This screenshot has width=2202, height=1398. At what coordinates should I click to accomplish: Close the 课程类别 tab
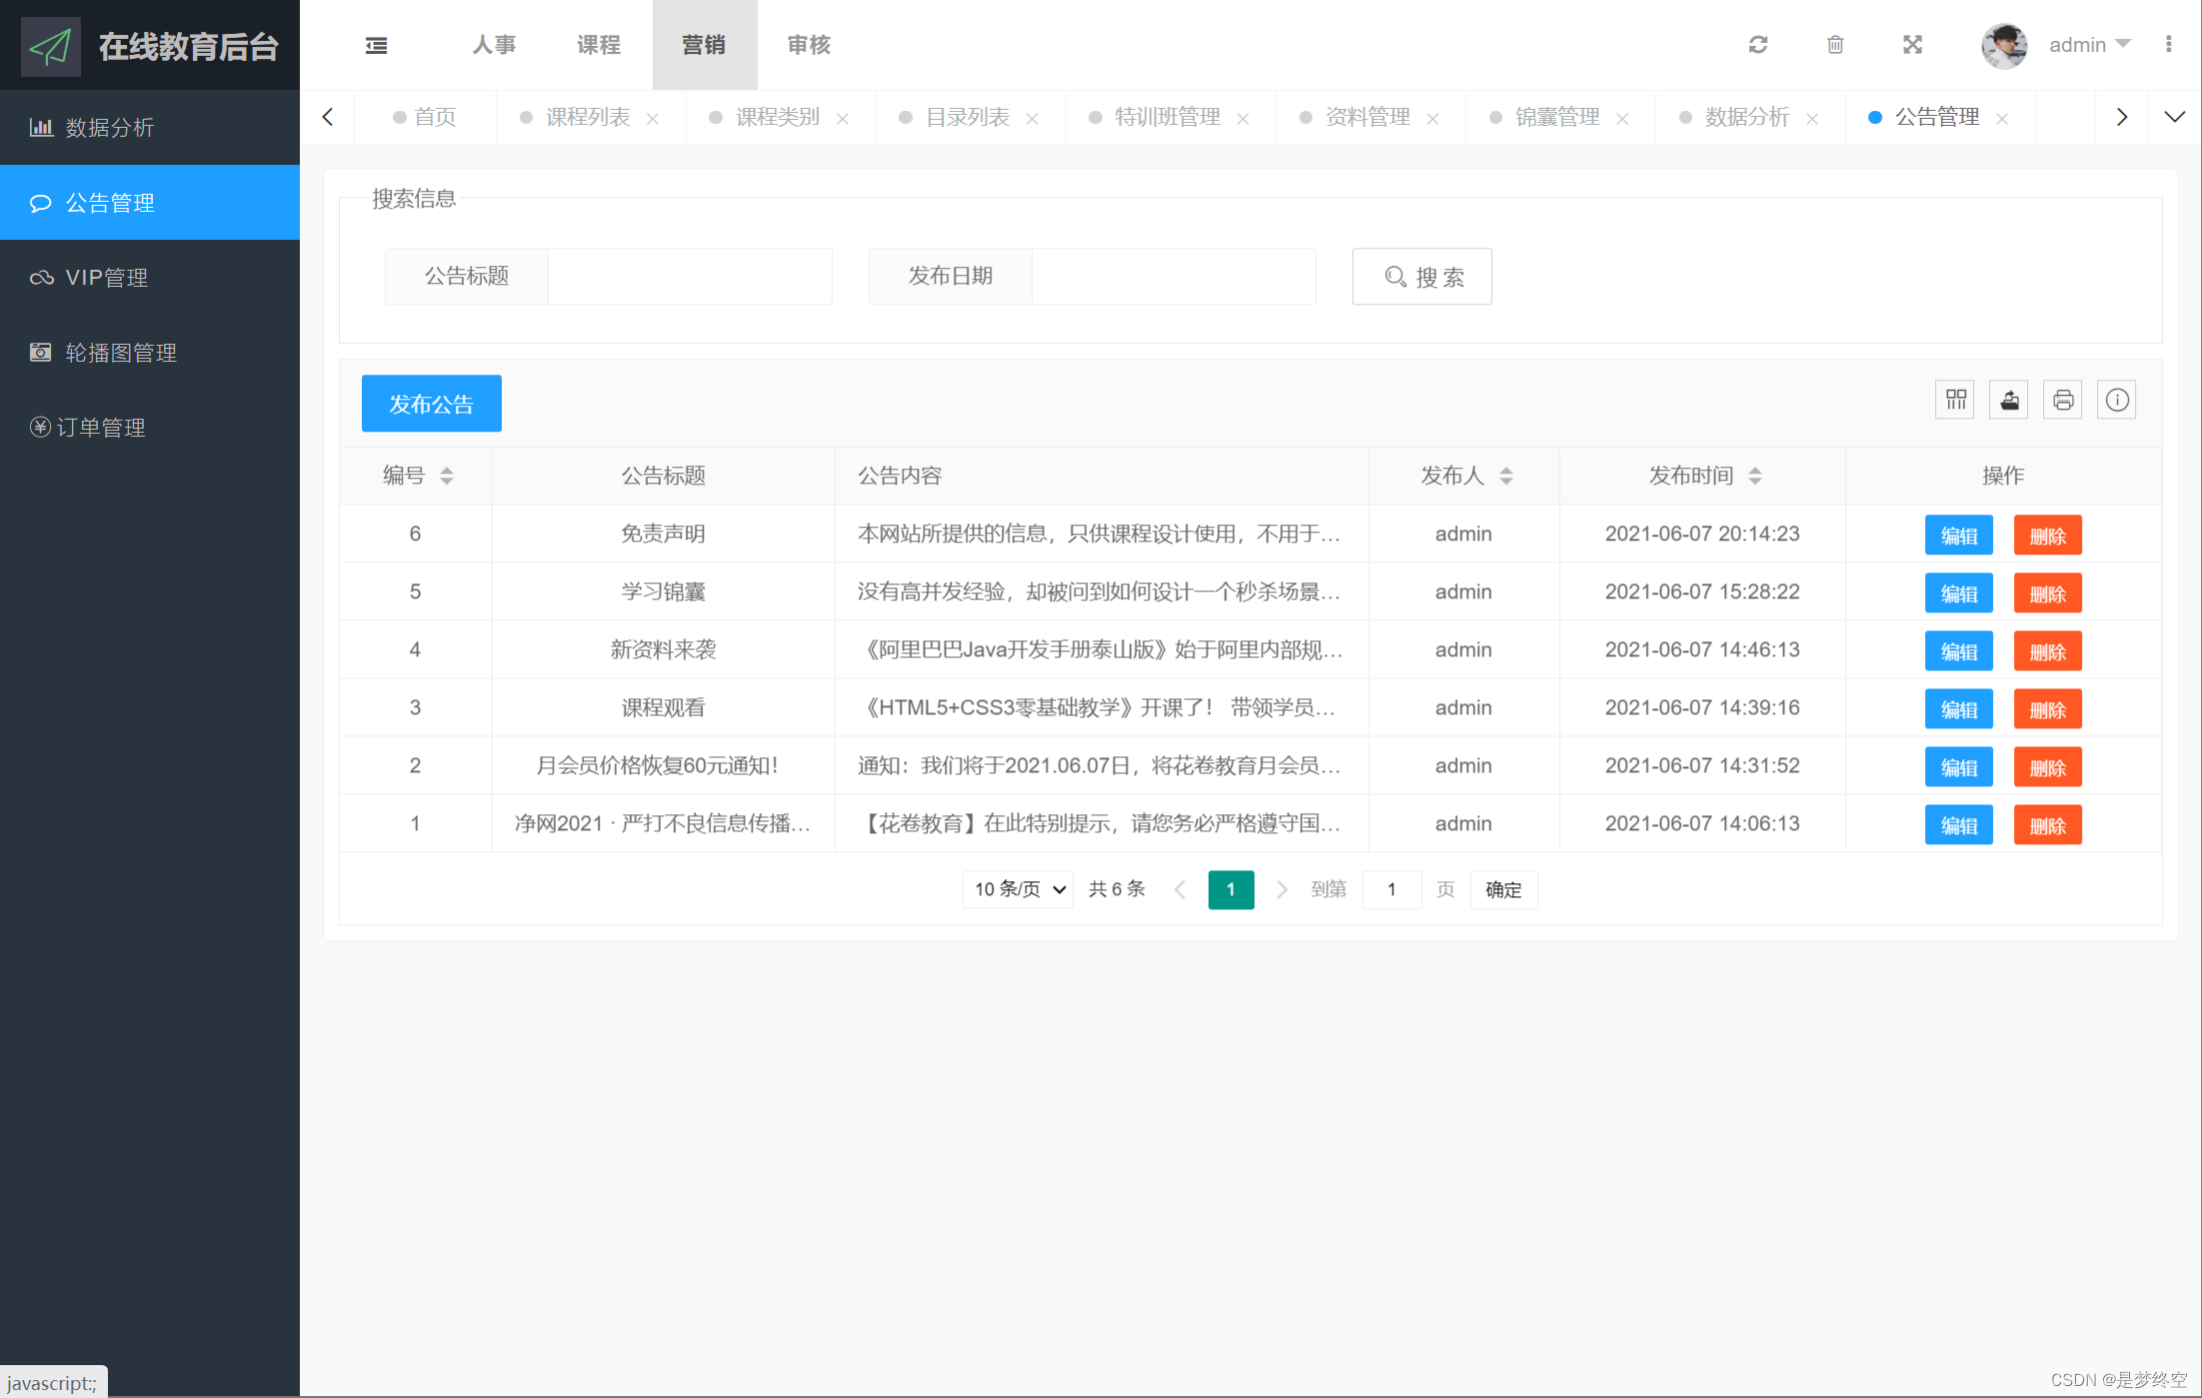[843, 119]
